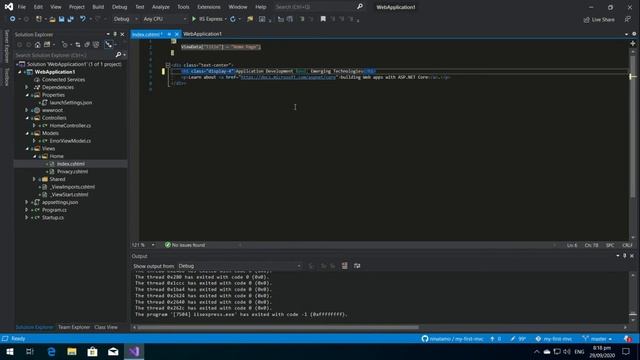Click the Navigate Backward toolbar icon

click(13, 19)
